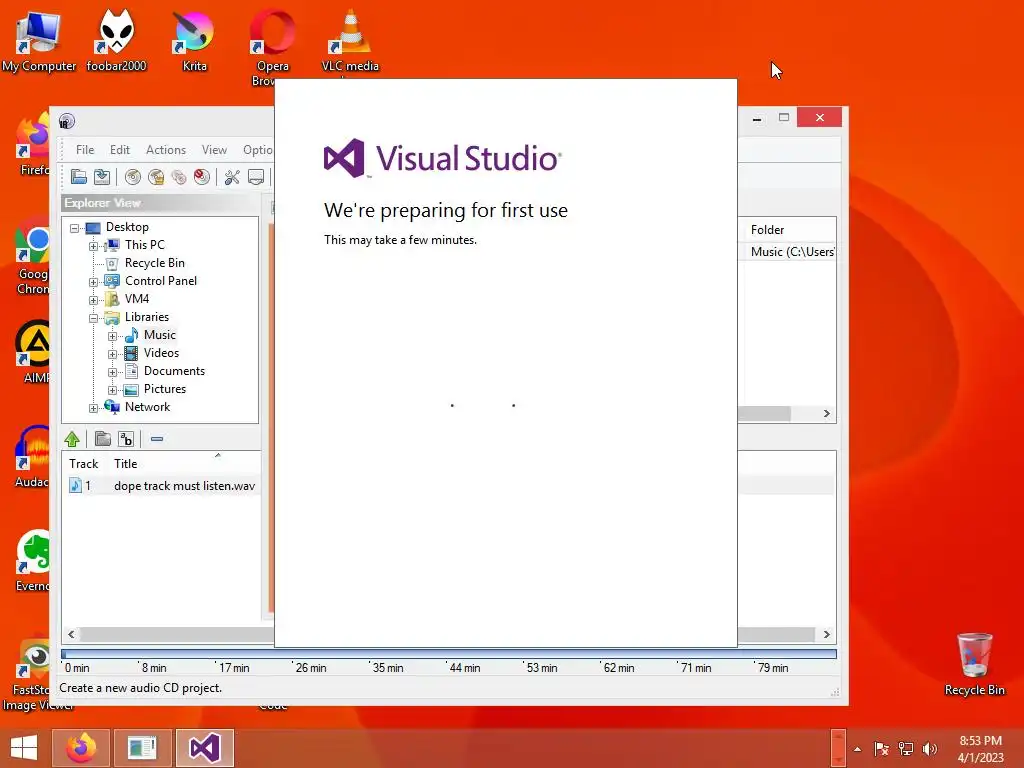Viewport: 1024px width, 768px height.
Task: Open the Recycle Bin desktop icon
Action: 975,664
